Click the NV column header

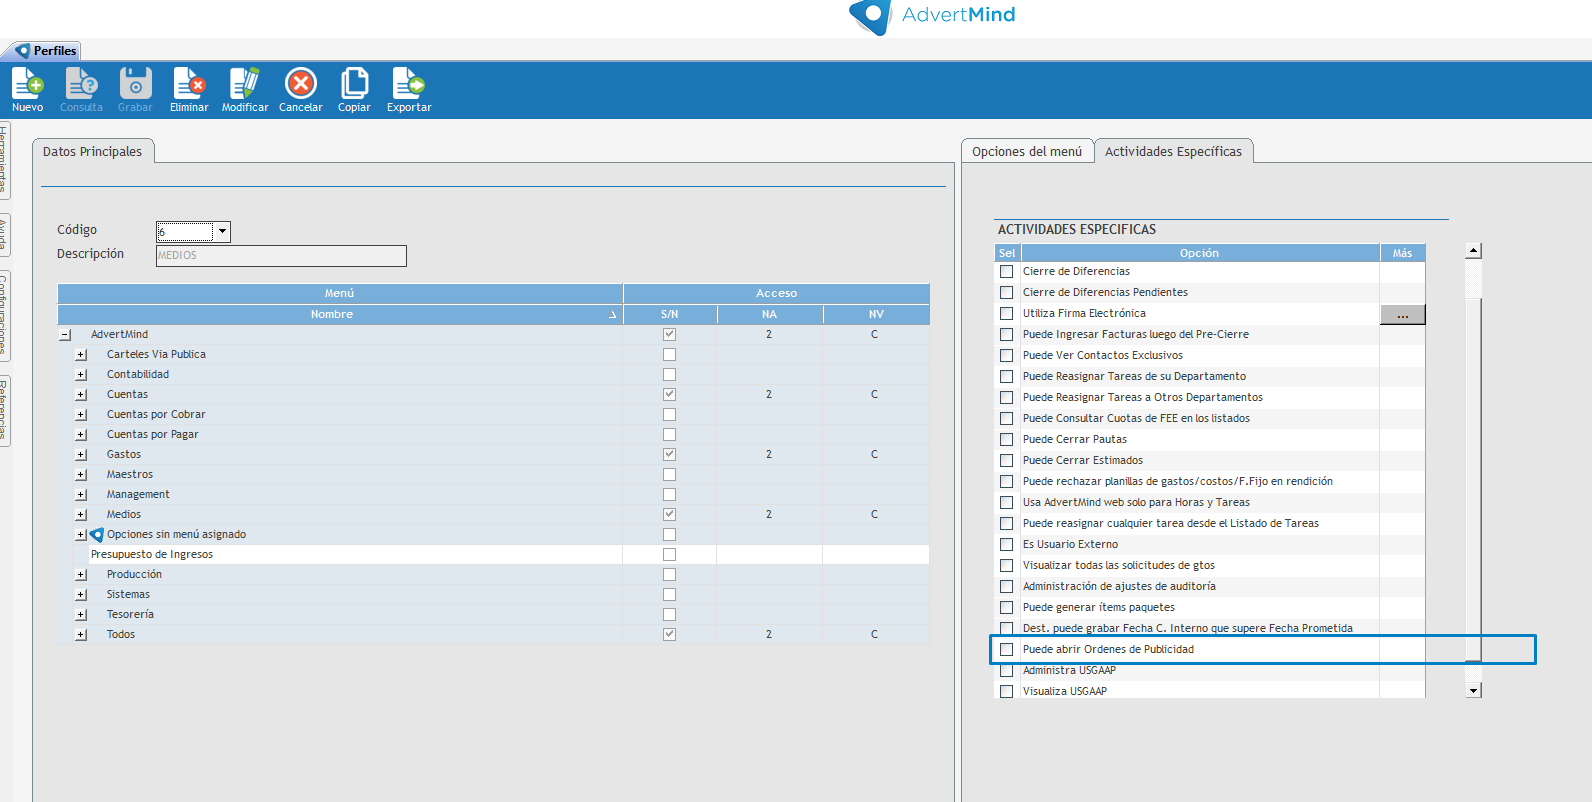(876, 315)
